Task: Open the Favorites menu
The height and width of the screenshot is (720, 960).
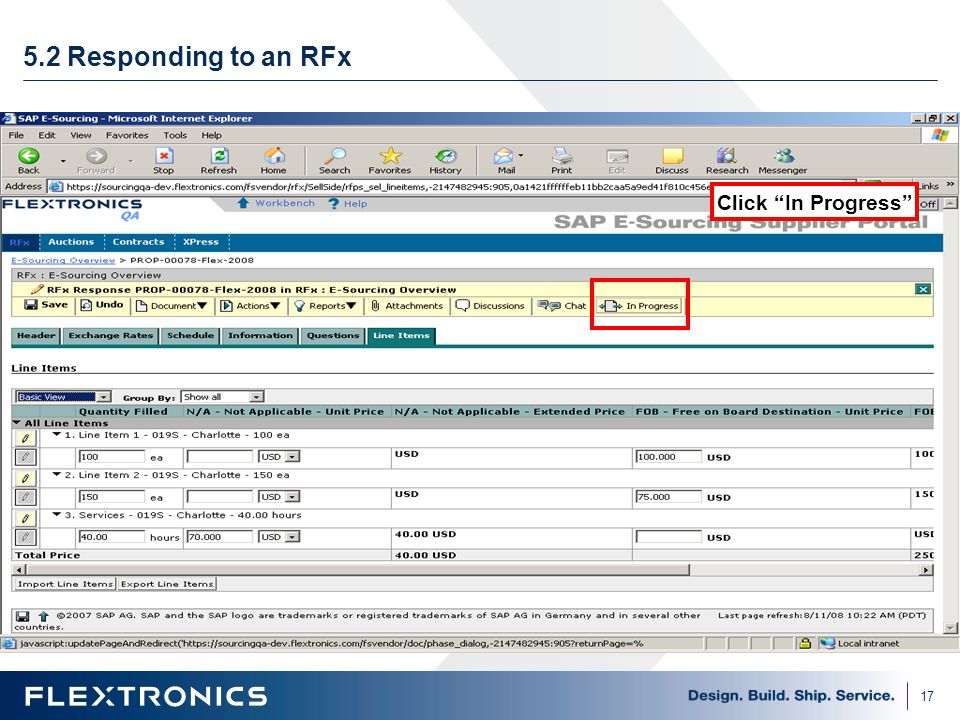Action: pyautogui.click(x=127, y=135)
